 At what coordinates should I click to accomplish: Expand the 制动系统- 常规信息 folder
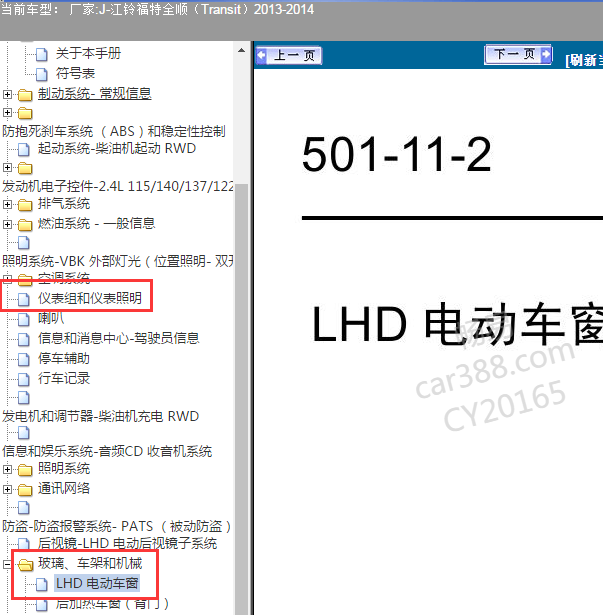7,94
